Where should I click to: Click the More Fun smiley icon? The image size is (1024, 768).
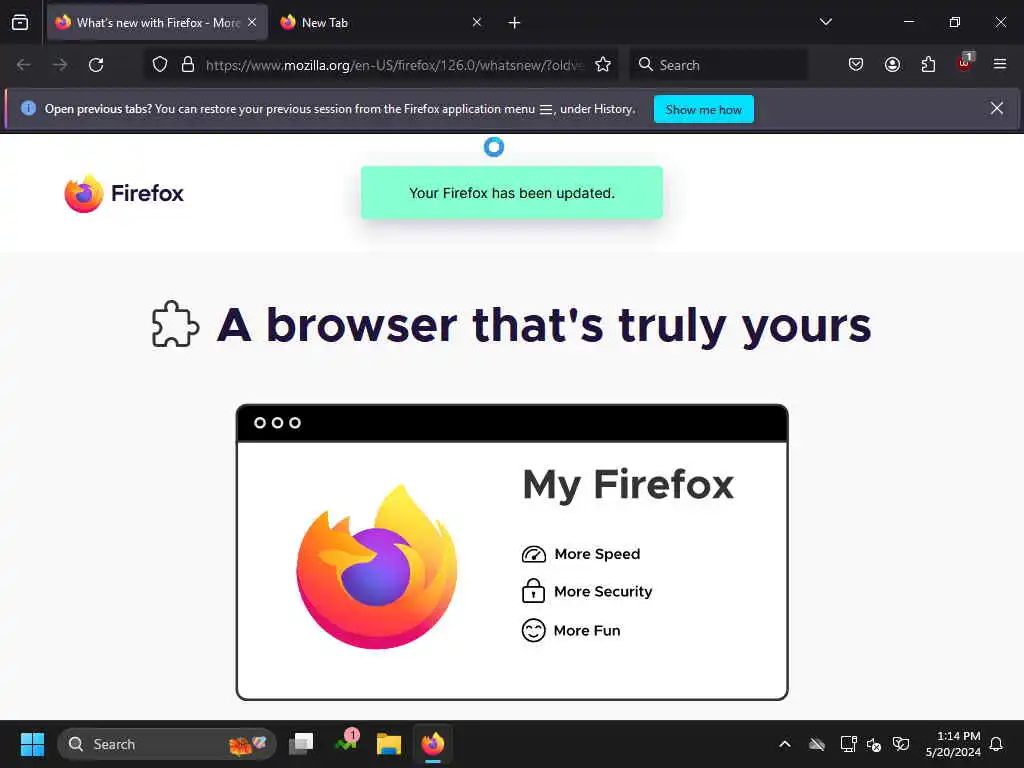[x=534, y=630]
